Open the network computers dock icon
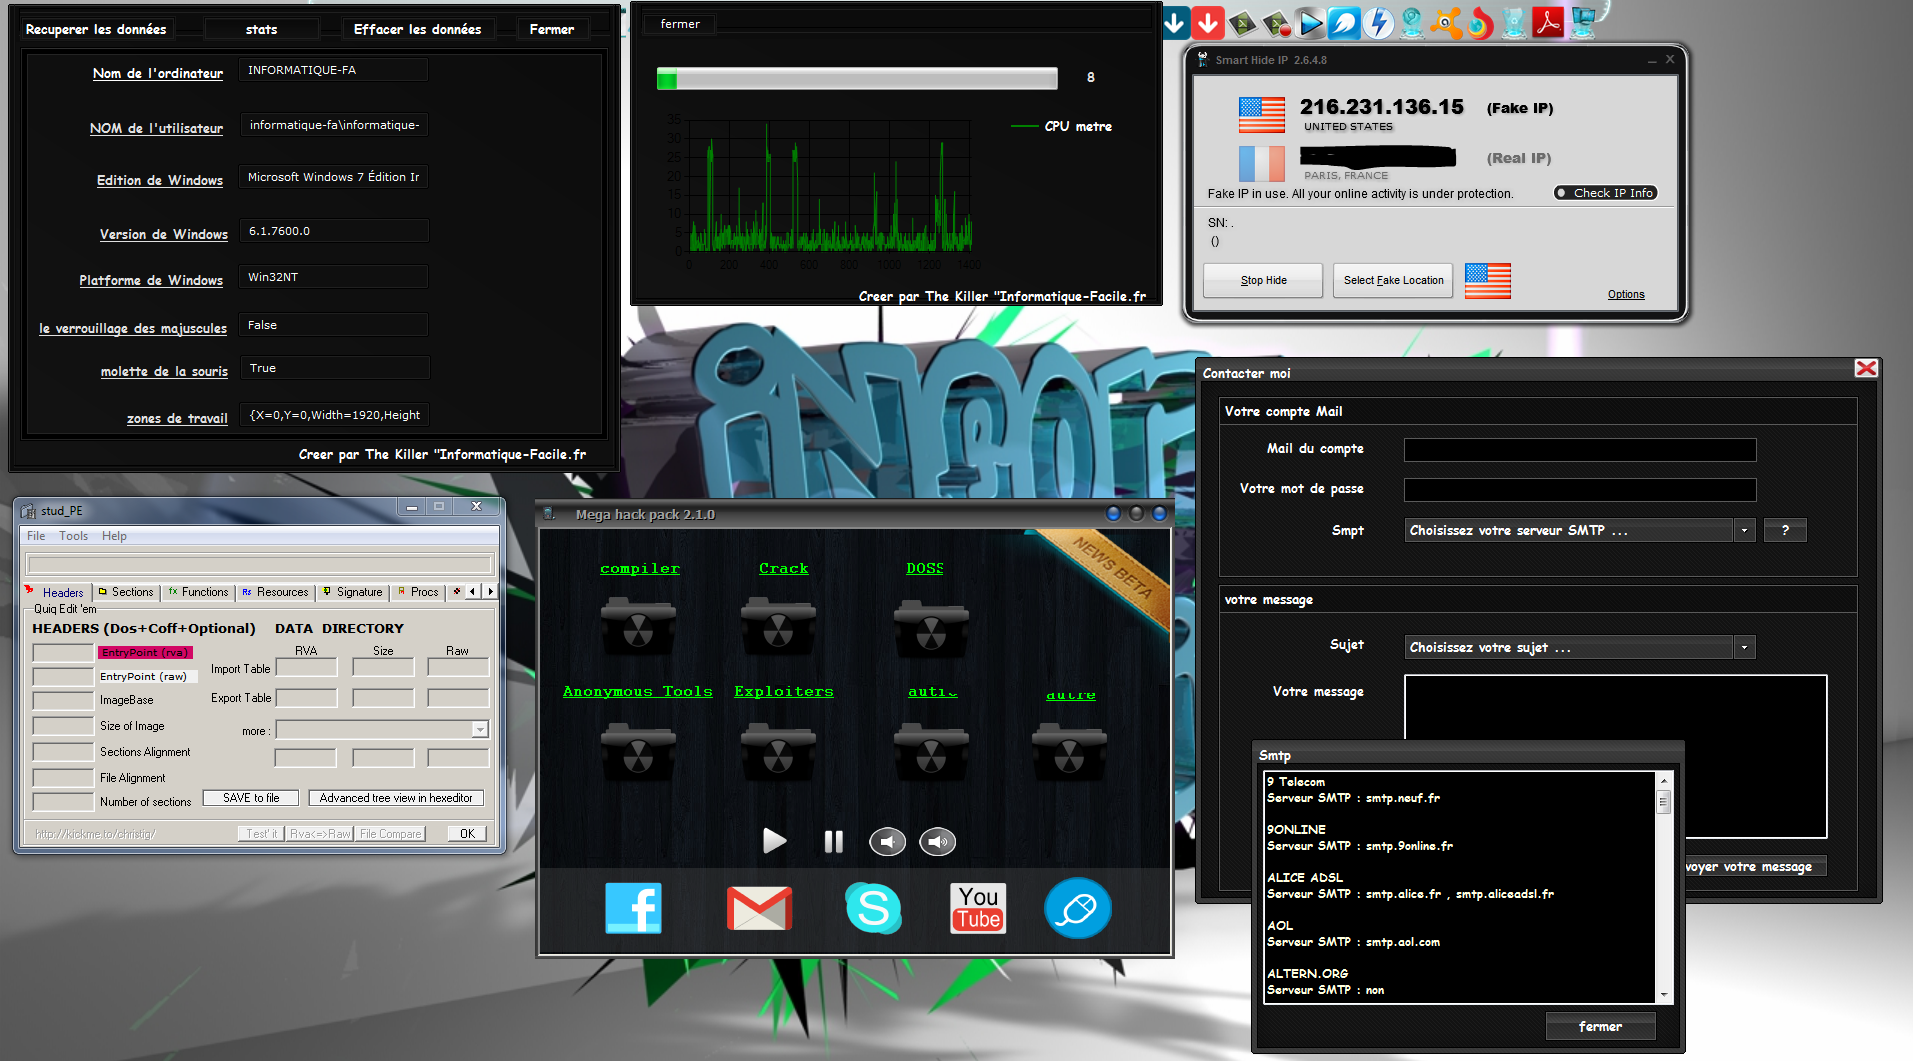 (x=1583, y=22)
